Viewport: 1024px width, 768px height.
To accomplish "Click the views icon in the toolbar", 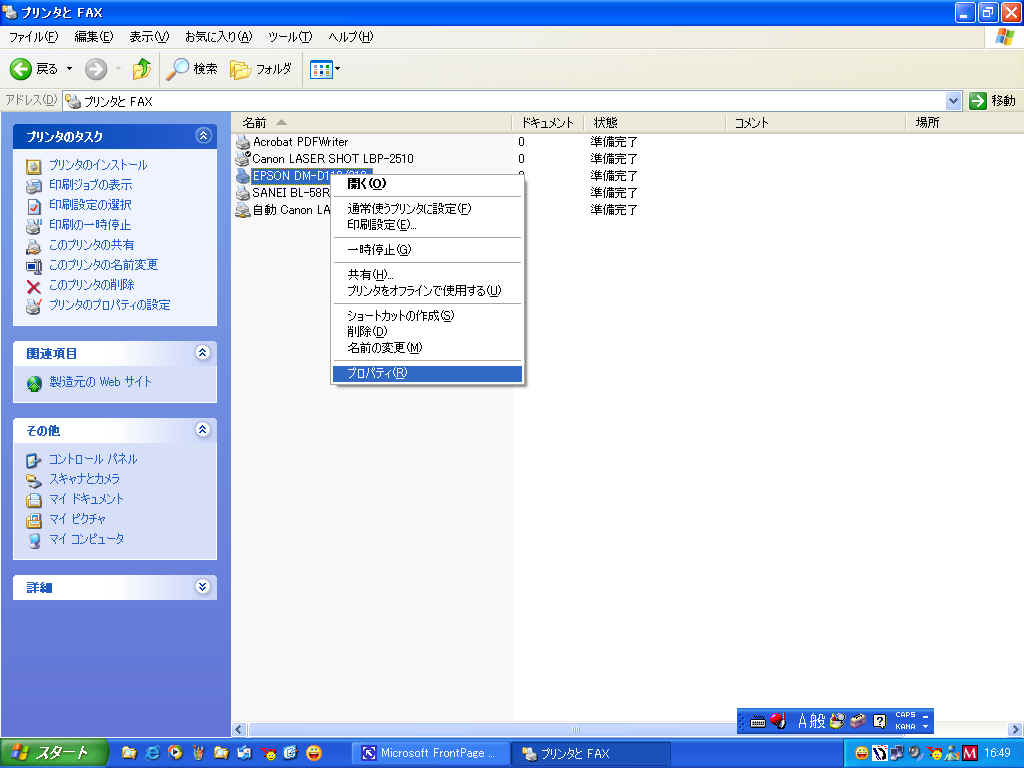I will coord(321,69).
